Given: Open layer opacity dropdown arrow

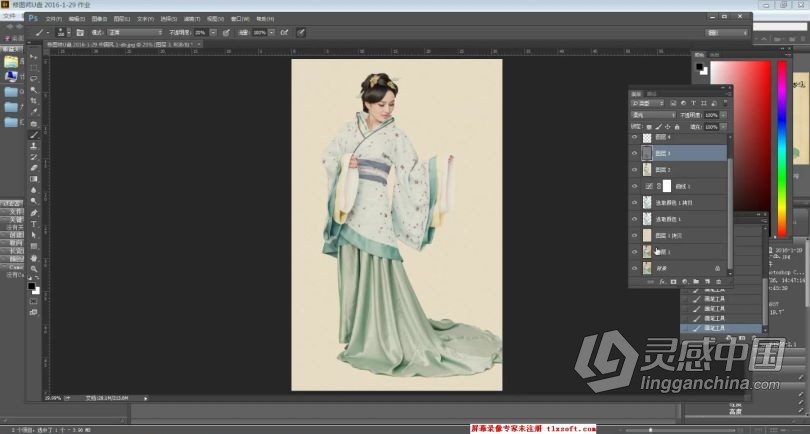Looking at the screenshot, I should 723,115.
